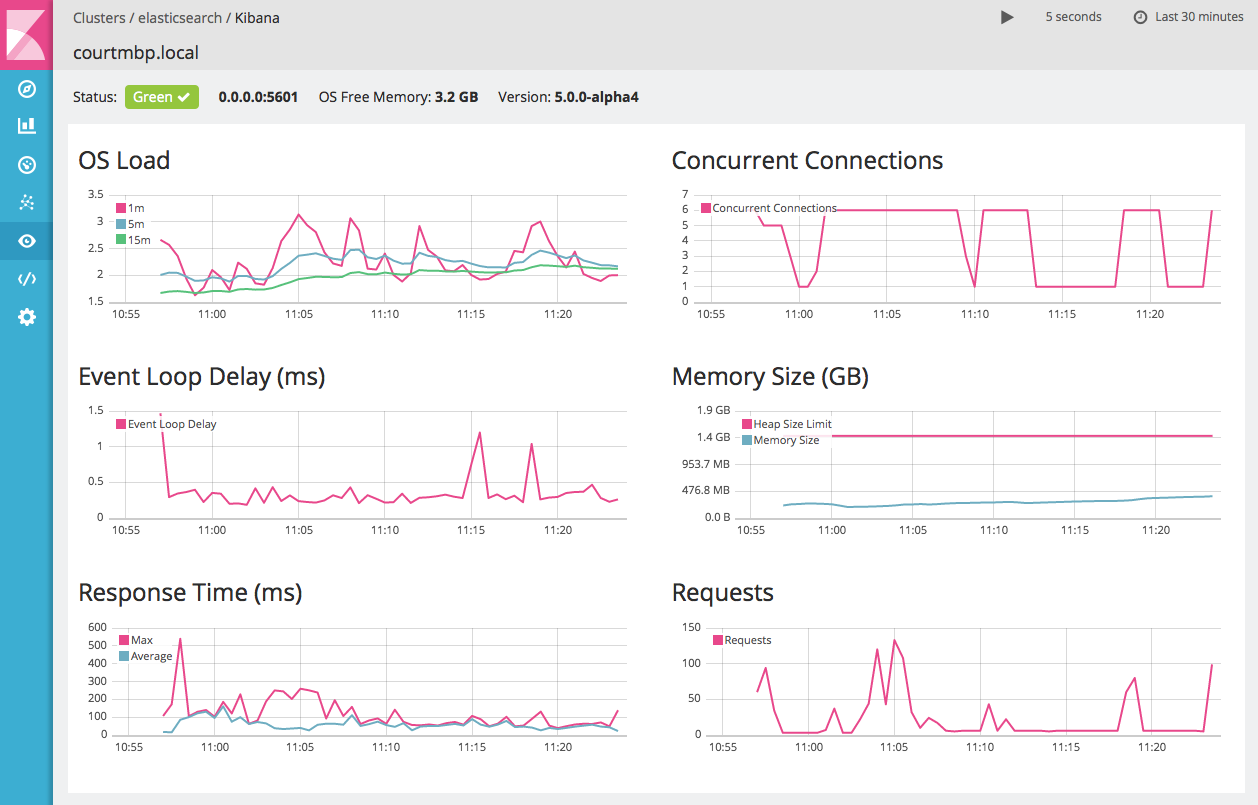1258x805 pixels.
Task: Toggle the 1m series in OS Load legend
Action: [135, 208]
